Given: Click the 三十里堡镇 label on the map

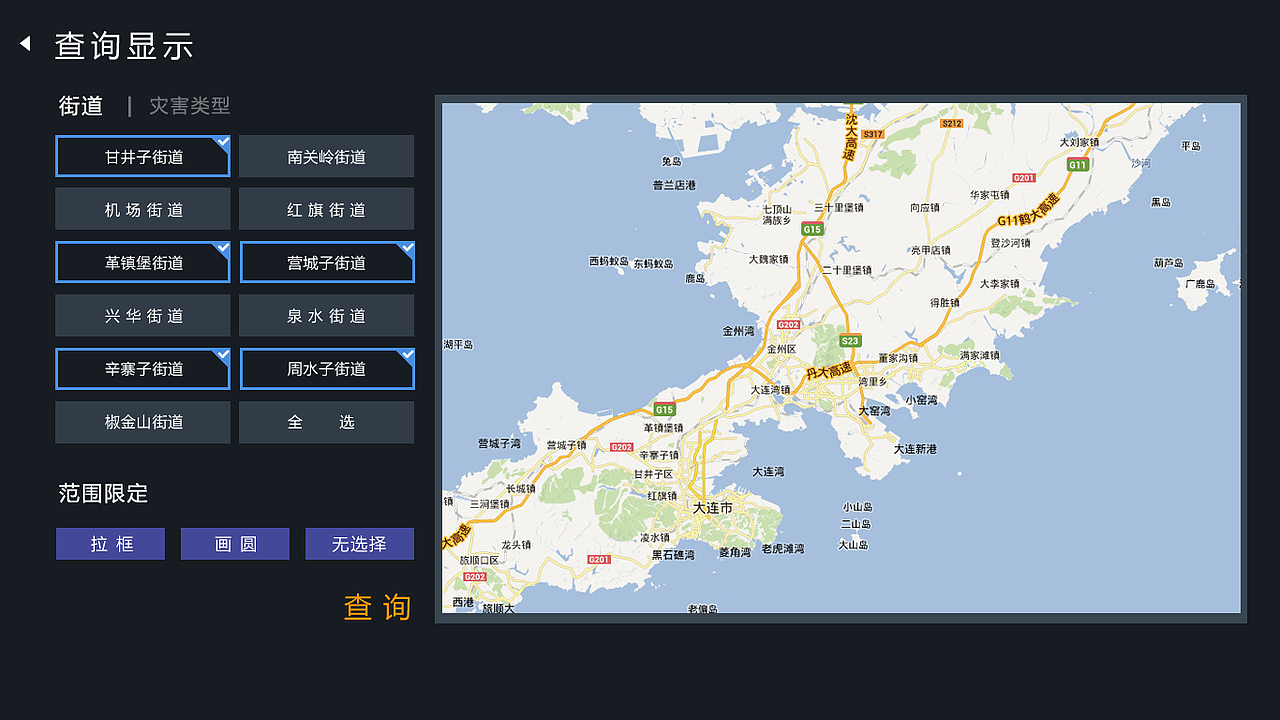Looking at the screenshot, I should click(x=838, y=208).
